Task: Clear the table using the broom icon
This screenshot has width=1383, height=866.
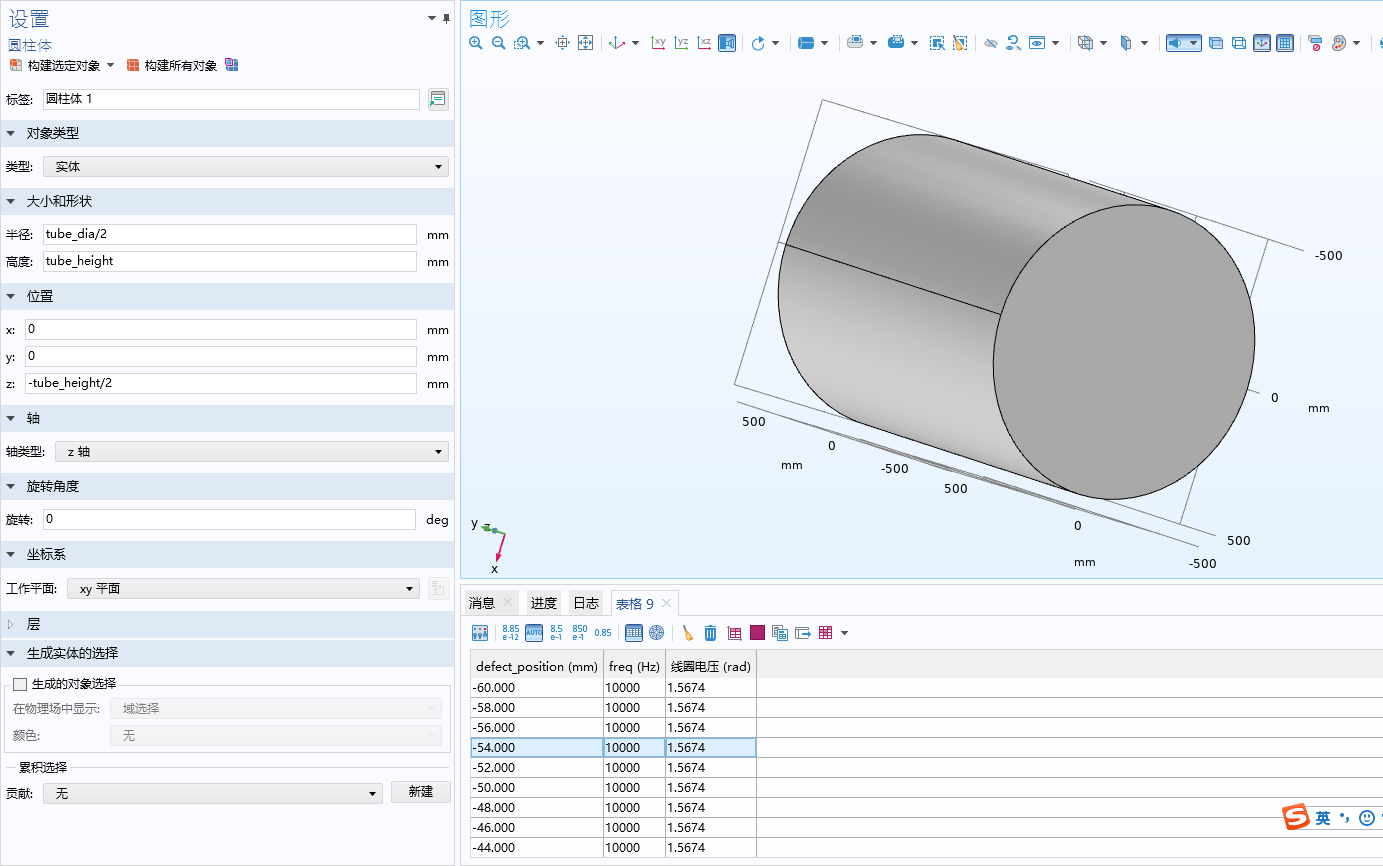Action: coord(687,632)
